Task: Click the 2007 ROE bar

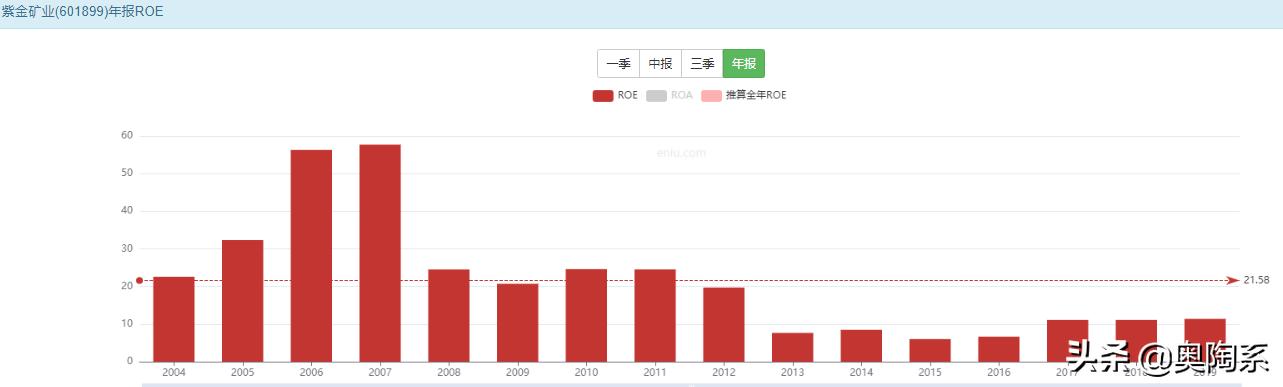Action: click(380, 253)
